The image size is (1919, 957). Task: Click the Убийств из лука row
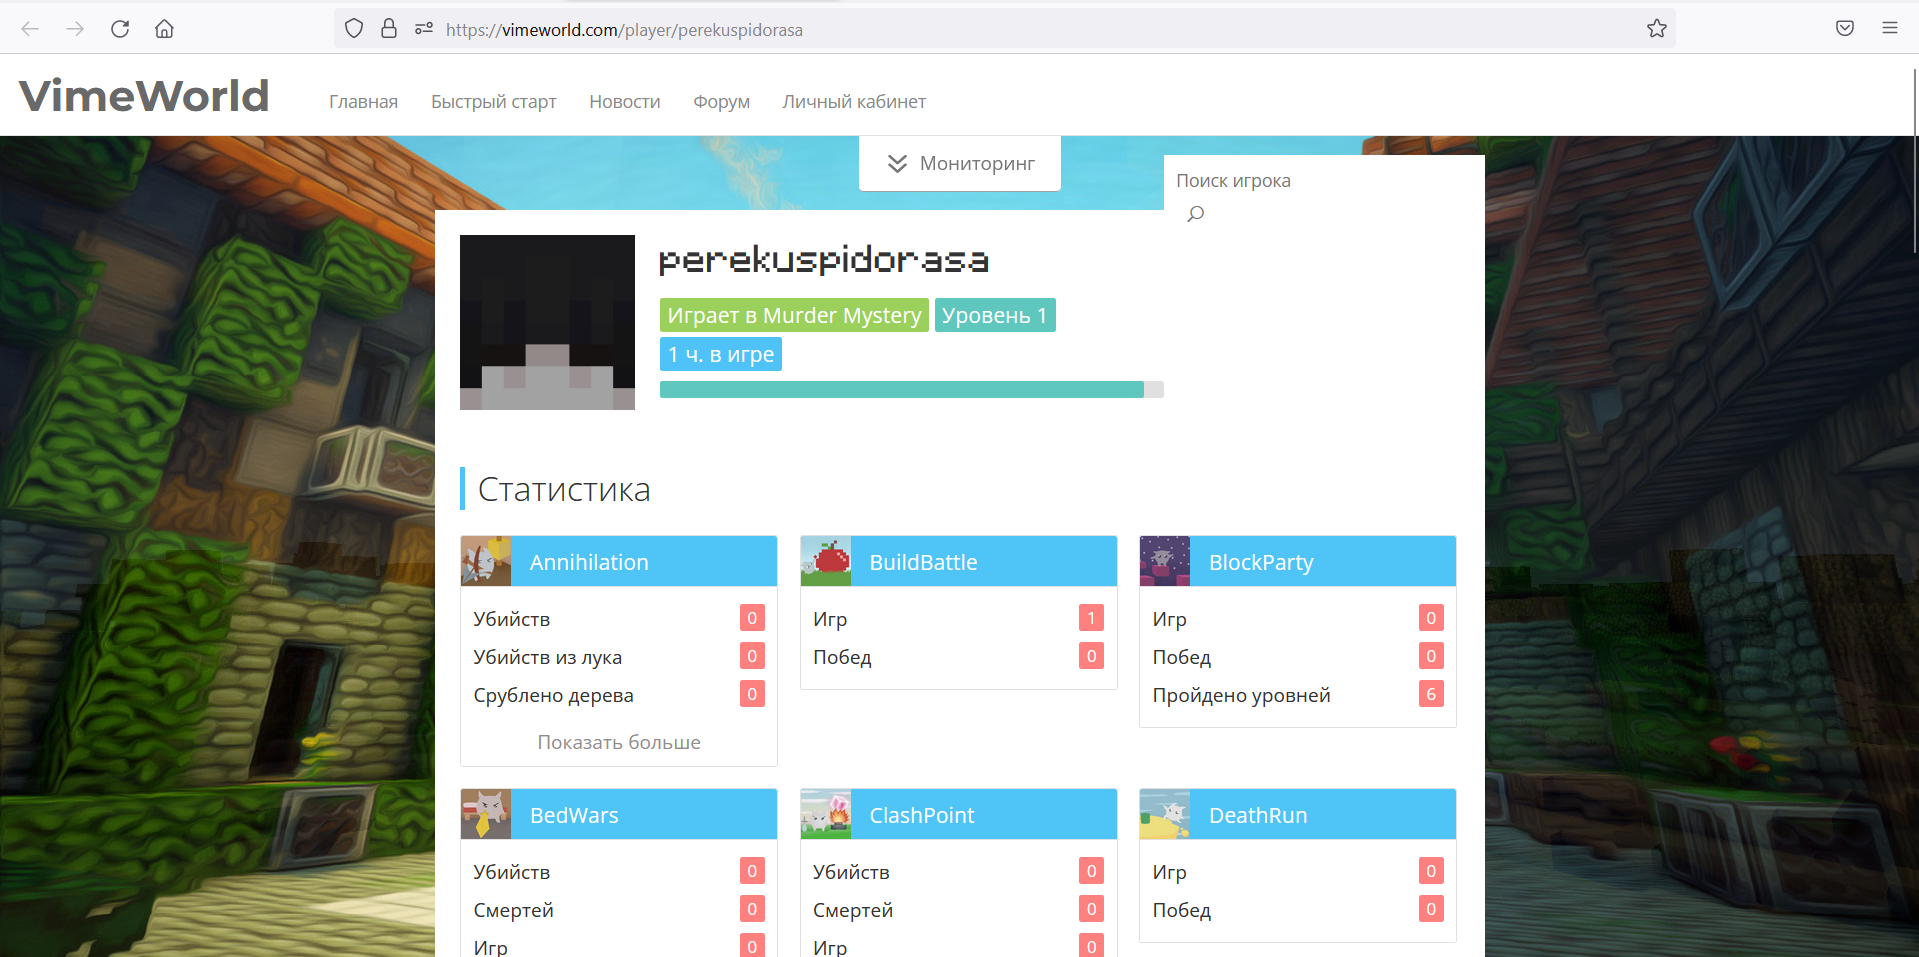pos(619,657)
